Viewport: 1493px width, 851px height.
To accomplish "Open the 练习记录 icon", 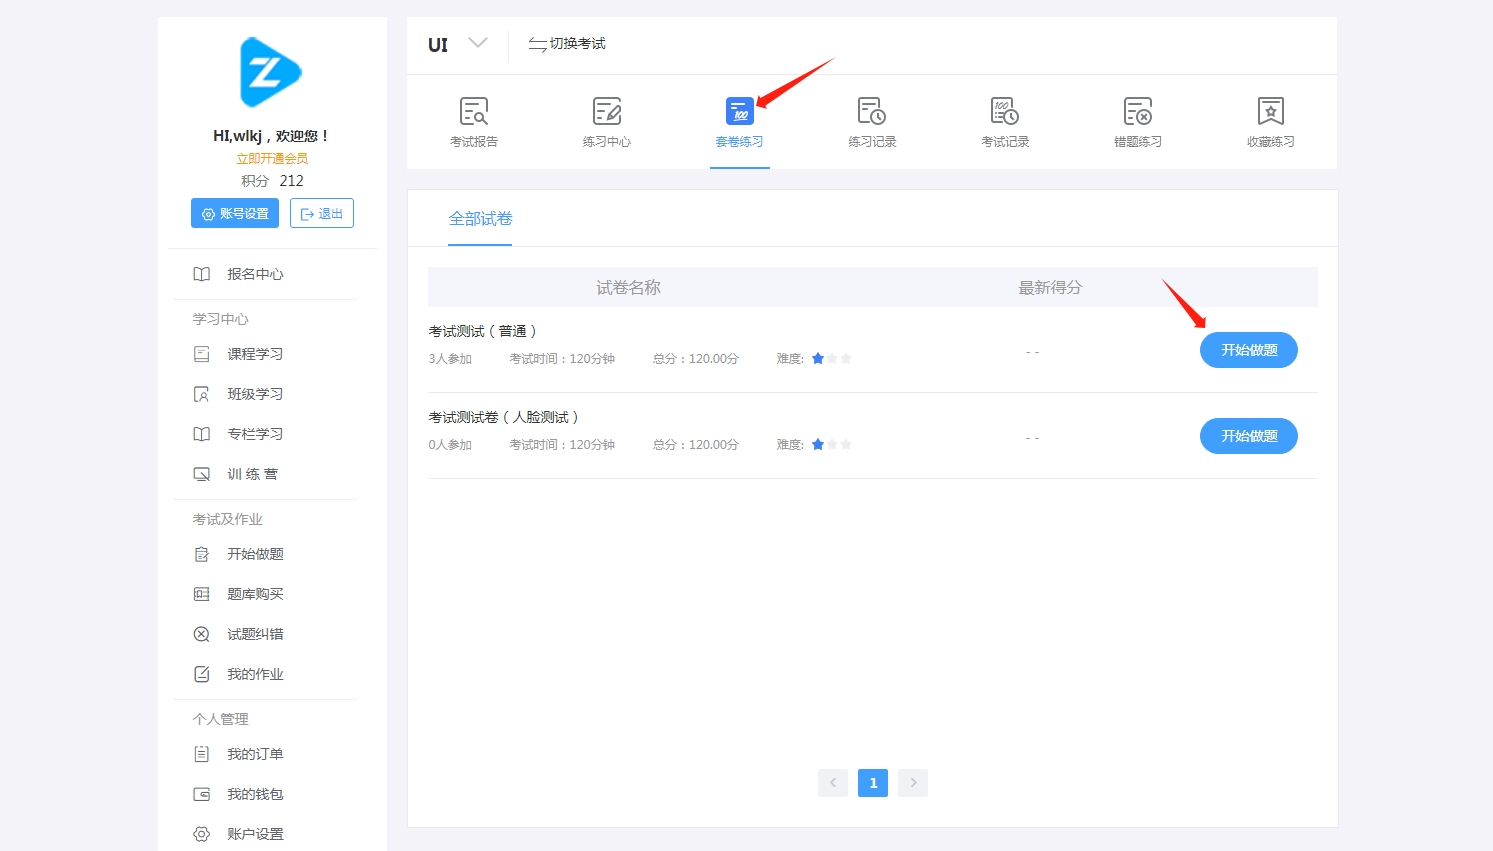I will click(x=872, y=111).
